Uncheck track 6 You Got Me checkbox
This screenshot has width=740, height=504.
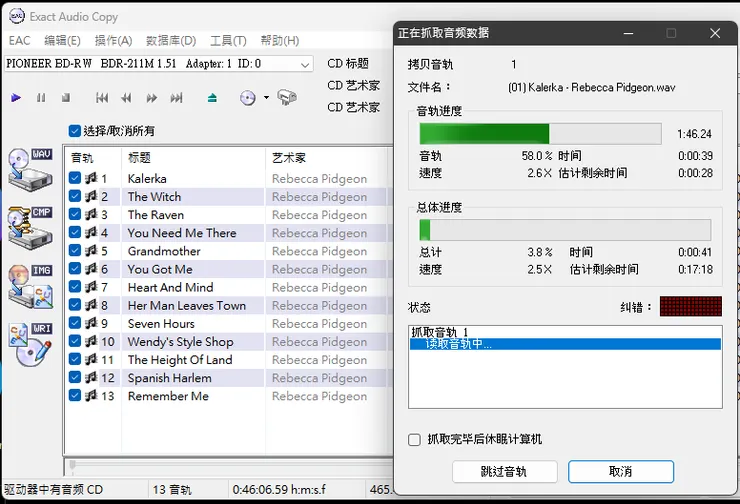(75, 269)
